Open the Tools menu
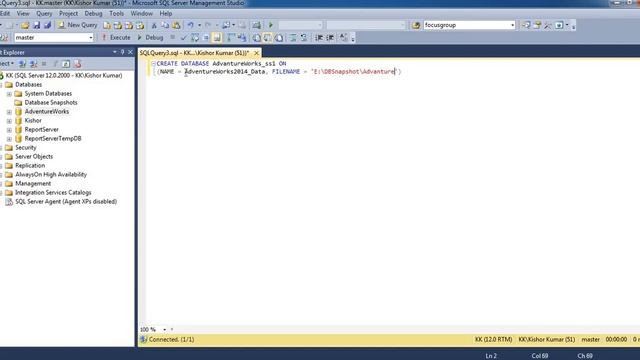 (116, 13)
